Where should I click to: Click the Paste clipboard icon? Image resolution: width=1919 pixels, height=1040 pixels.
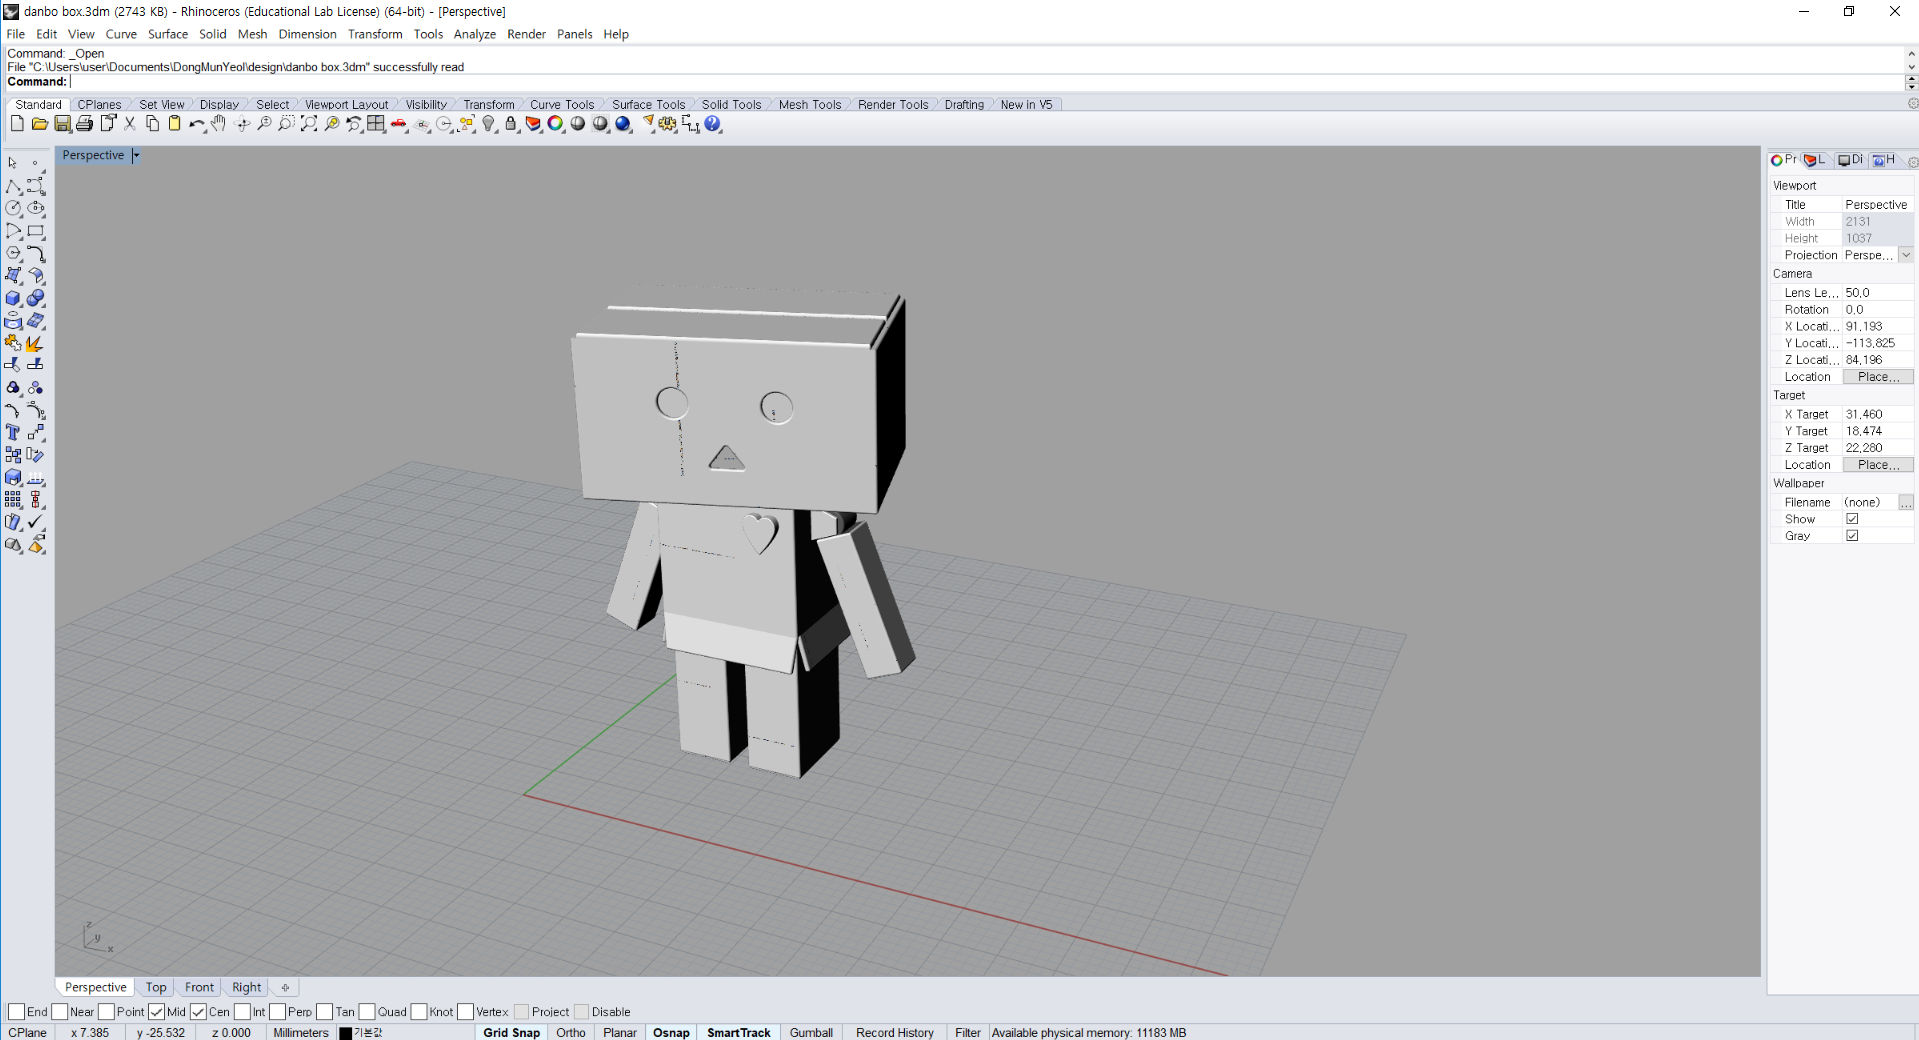click(174, 124)
